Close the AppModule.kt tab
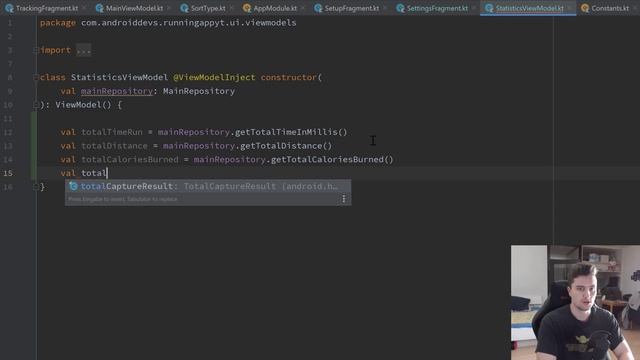This screenshot has width=640, height=360. click(302, 8)
